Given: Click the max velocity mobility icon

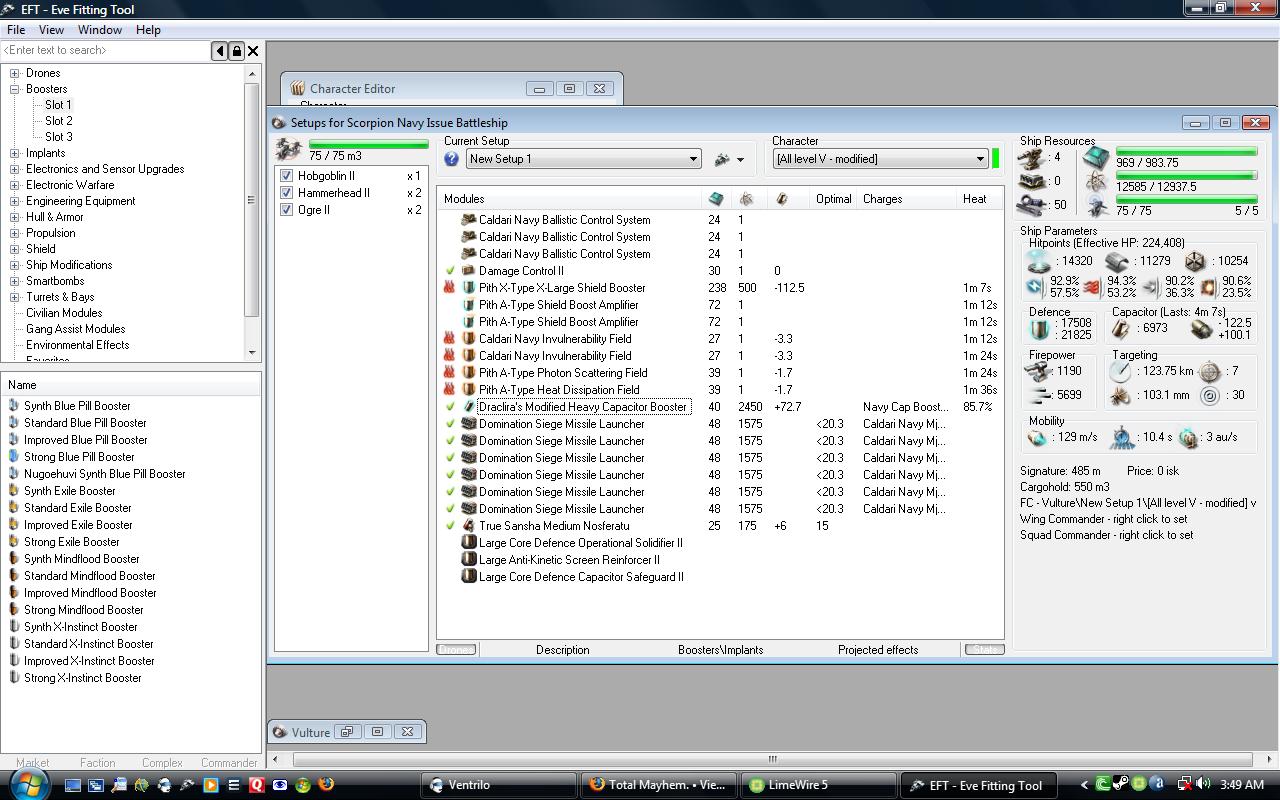Looking at the screenshot, I should (1038, 438).
